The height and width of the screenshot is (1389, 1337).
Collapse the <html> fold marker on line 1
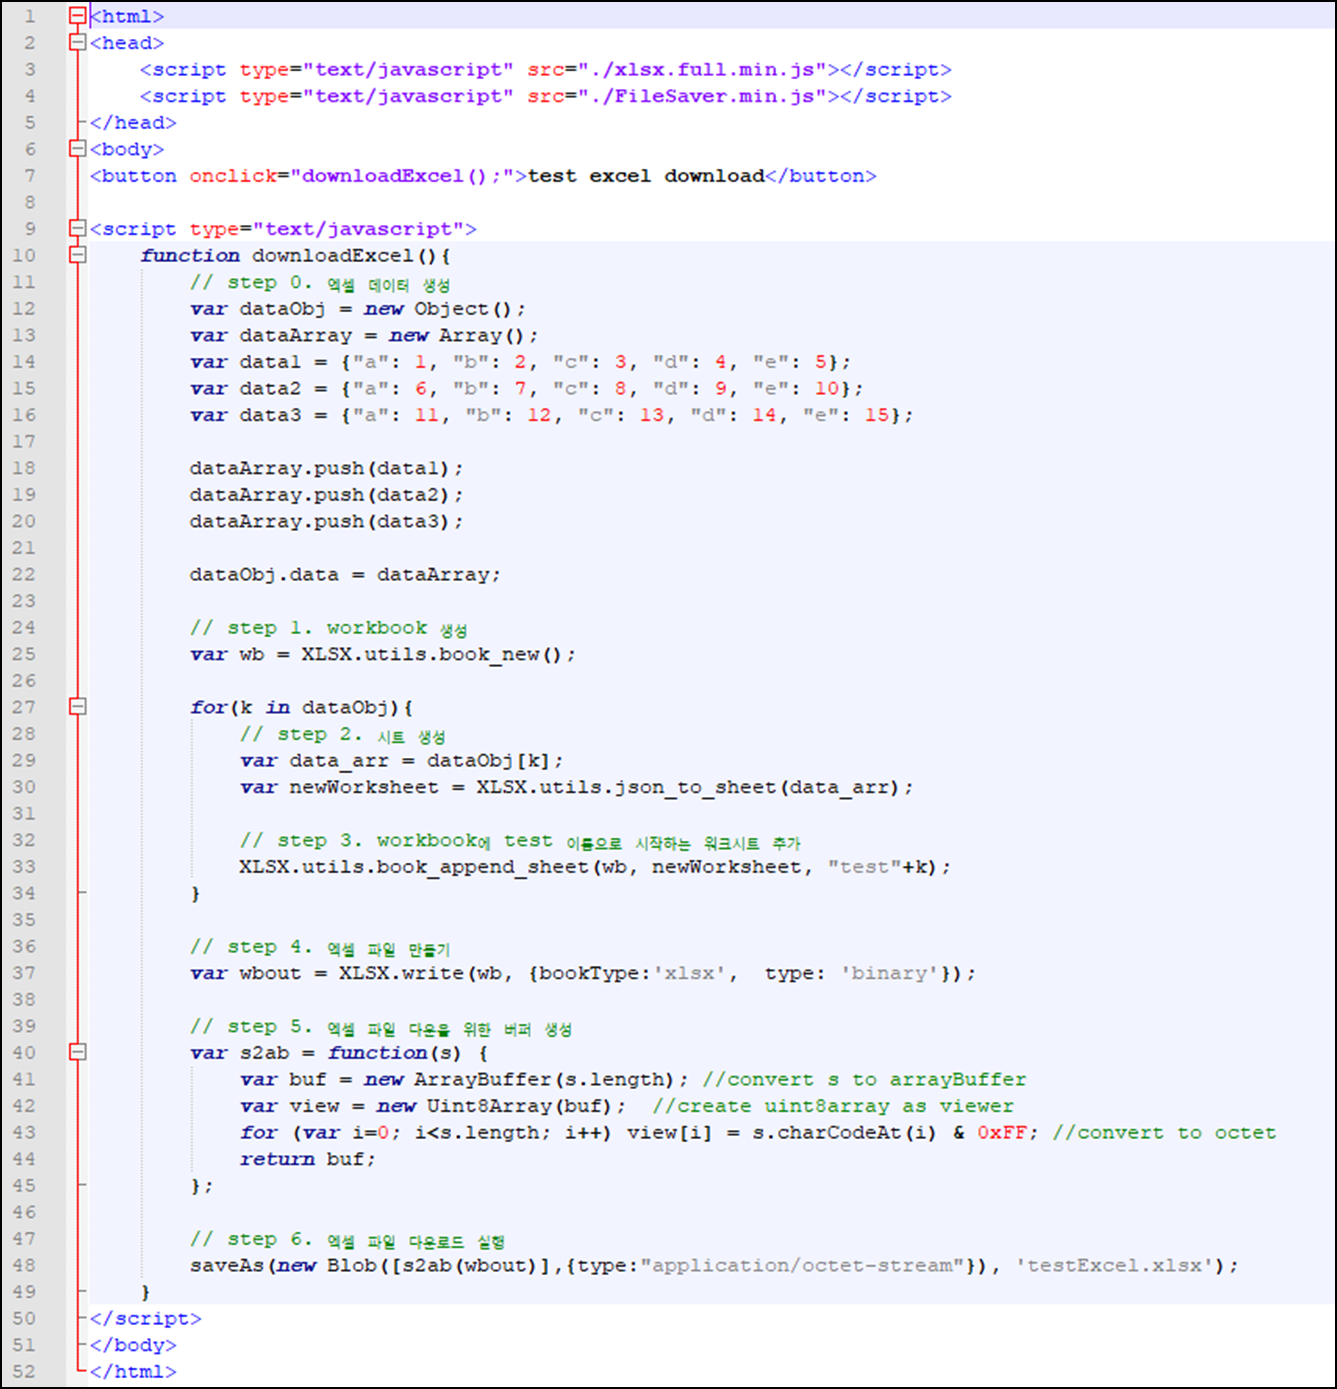[78, 16]
